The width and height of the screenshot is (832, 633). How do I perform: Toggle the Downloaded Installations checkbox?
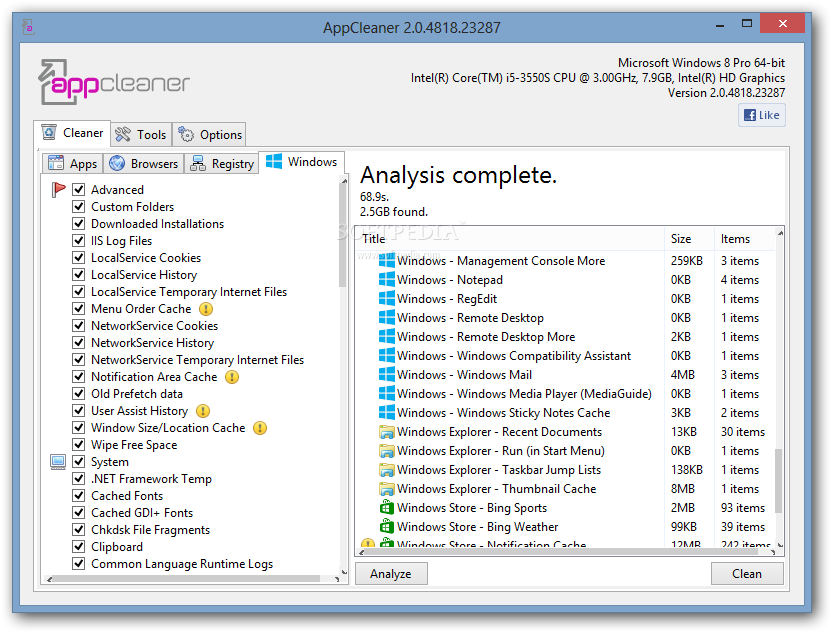tap(79, 223)
